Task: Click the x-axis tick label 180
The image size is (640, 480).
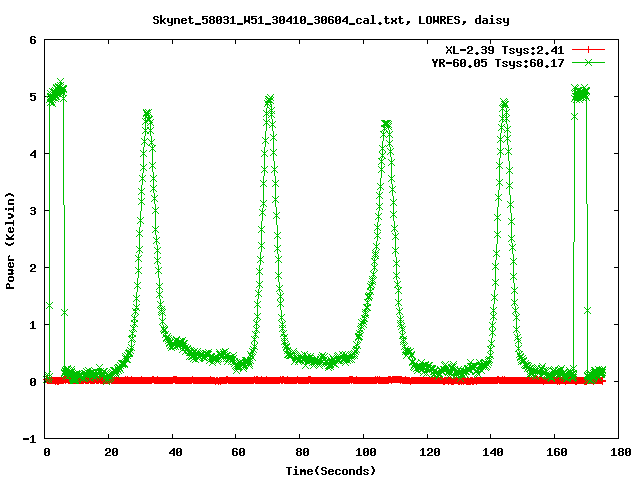Action: [620, 452]
